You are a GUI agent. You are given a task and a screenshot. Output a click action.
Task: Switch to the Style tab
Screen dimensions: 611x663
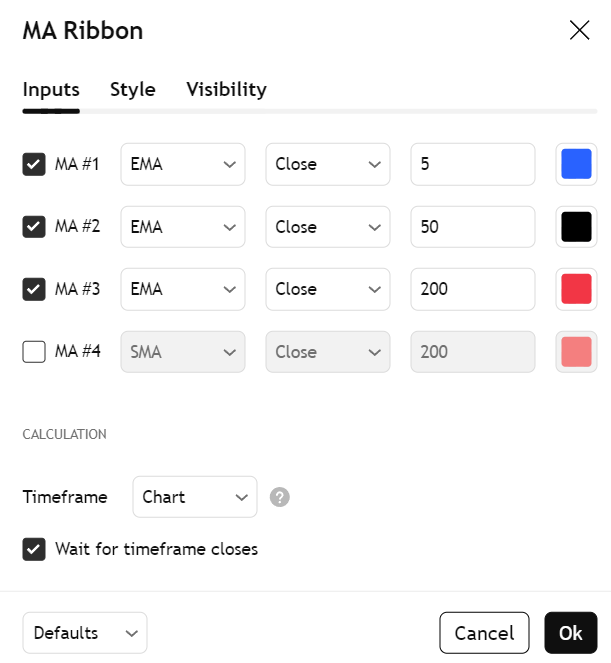[133, 90]
